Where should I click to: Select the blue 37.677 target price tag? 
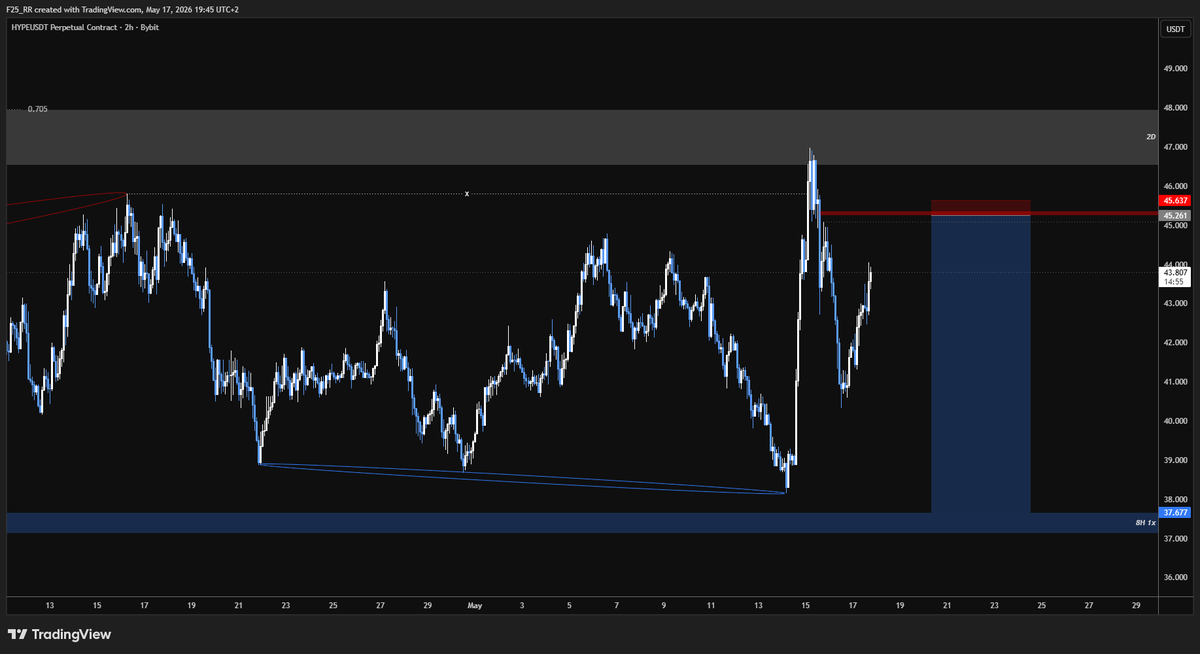tap(1174, 513)
